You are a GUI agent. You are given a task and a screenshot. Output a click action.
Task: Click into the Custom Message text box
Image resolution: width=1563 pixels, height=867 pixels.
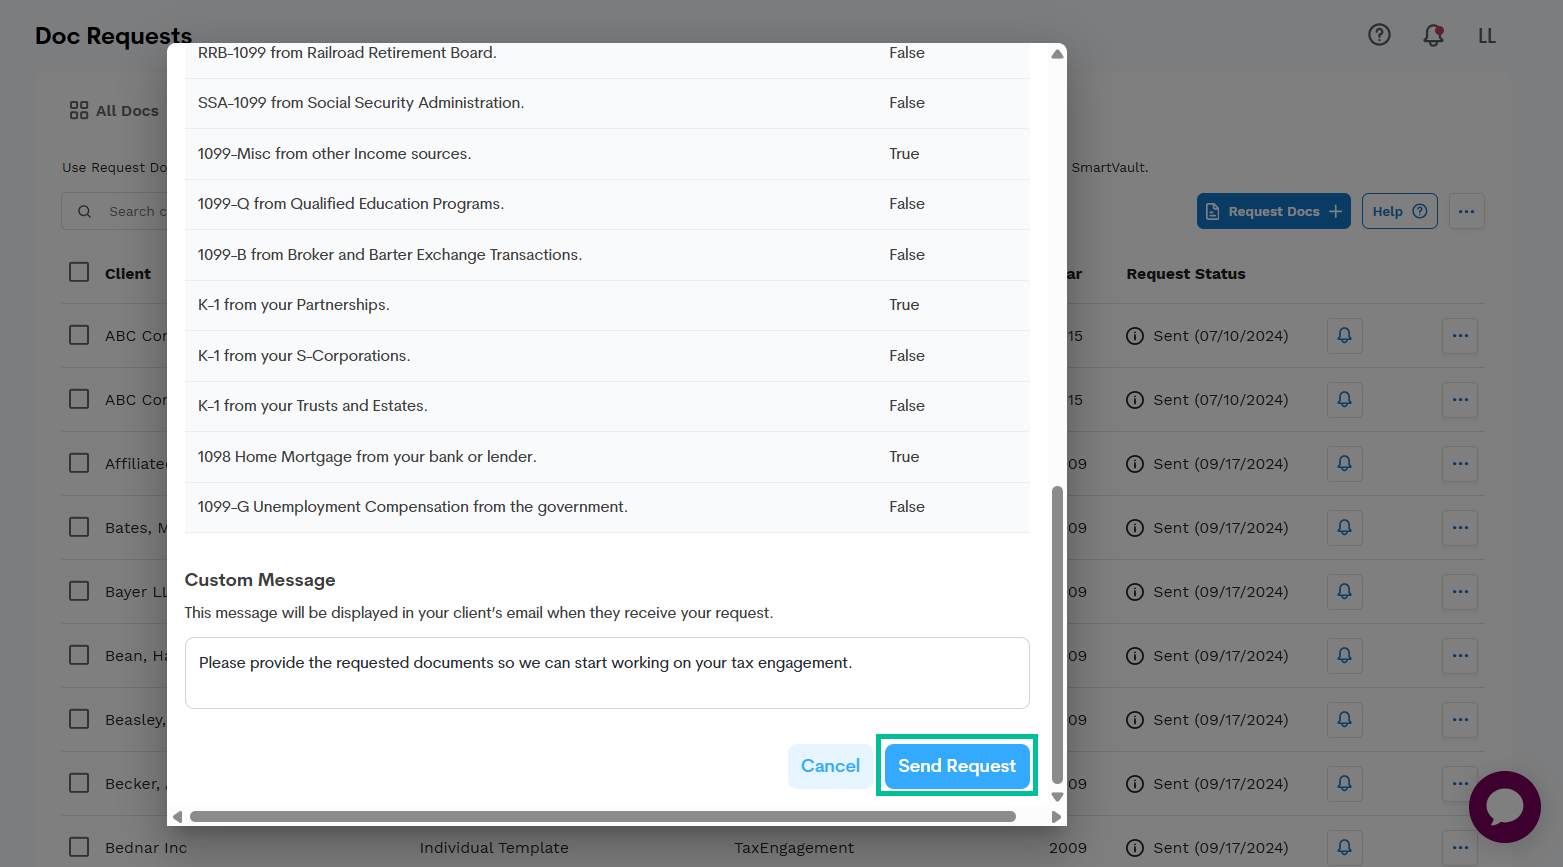click(607, 673)
